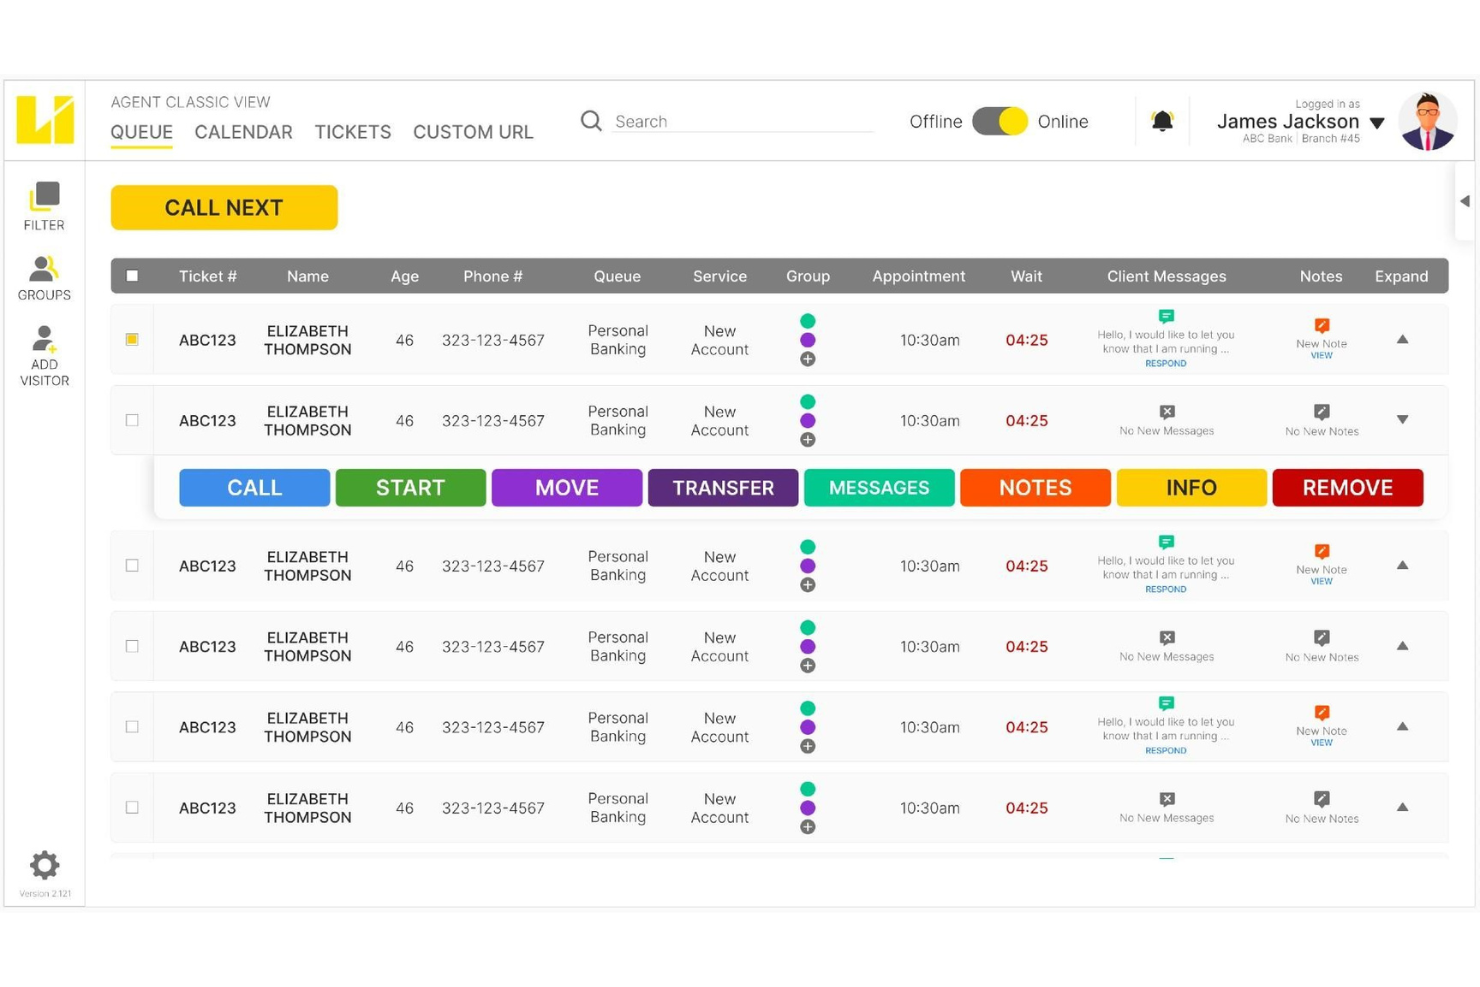Open the TICKETS section
Image resolution: width=1480 pixels, height=987 pixels.
click(352, 132)
